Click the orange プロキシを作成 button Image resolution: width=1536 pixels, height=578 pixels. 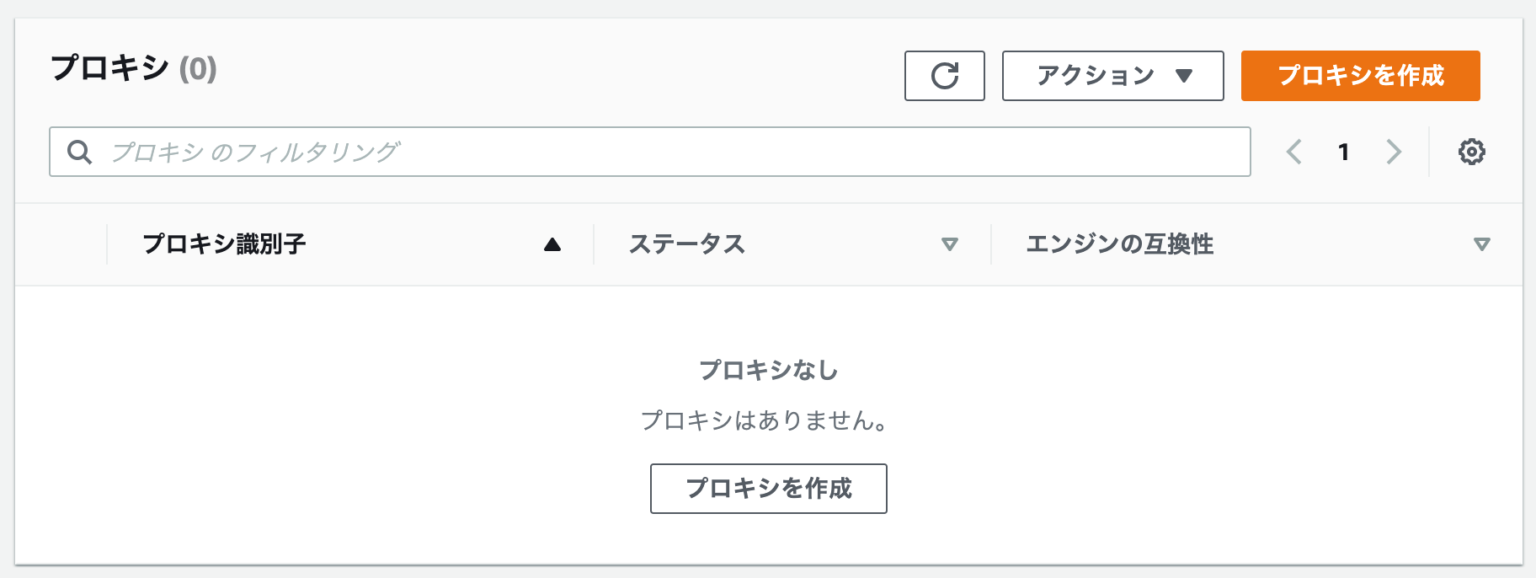click(1360, 75)
